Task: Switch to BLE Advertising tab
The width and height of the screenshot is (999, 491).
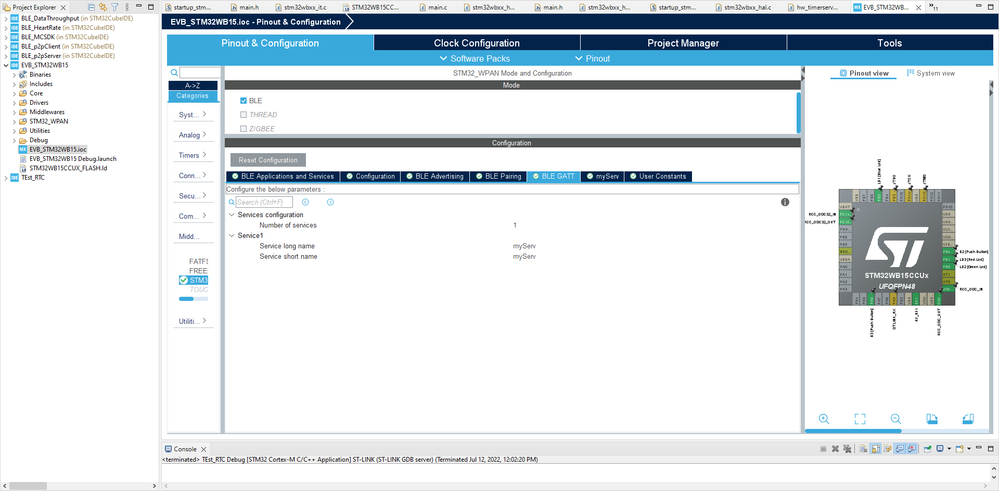Action: coord(435,176)
